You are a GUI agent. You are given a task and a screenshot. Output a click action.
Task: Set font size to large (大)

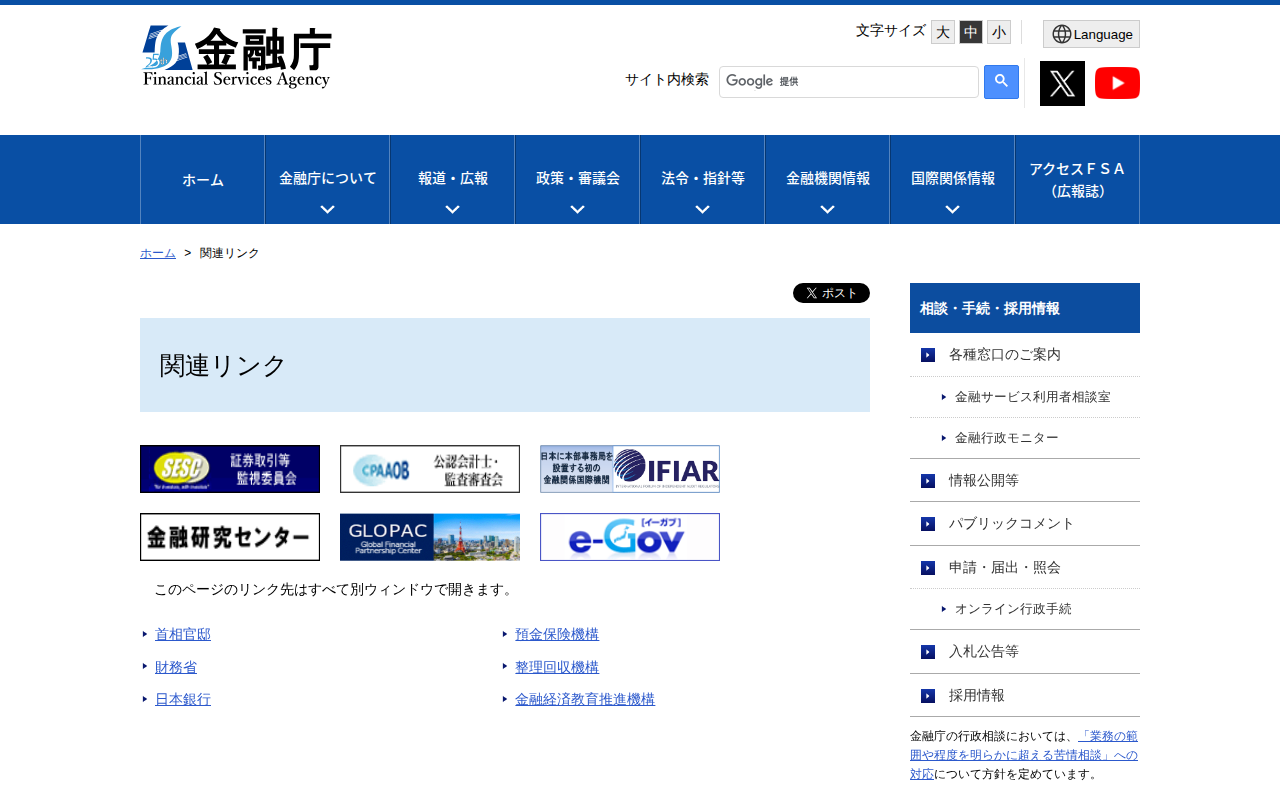click(x=943, y=32)
